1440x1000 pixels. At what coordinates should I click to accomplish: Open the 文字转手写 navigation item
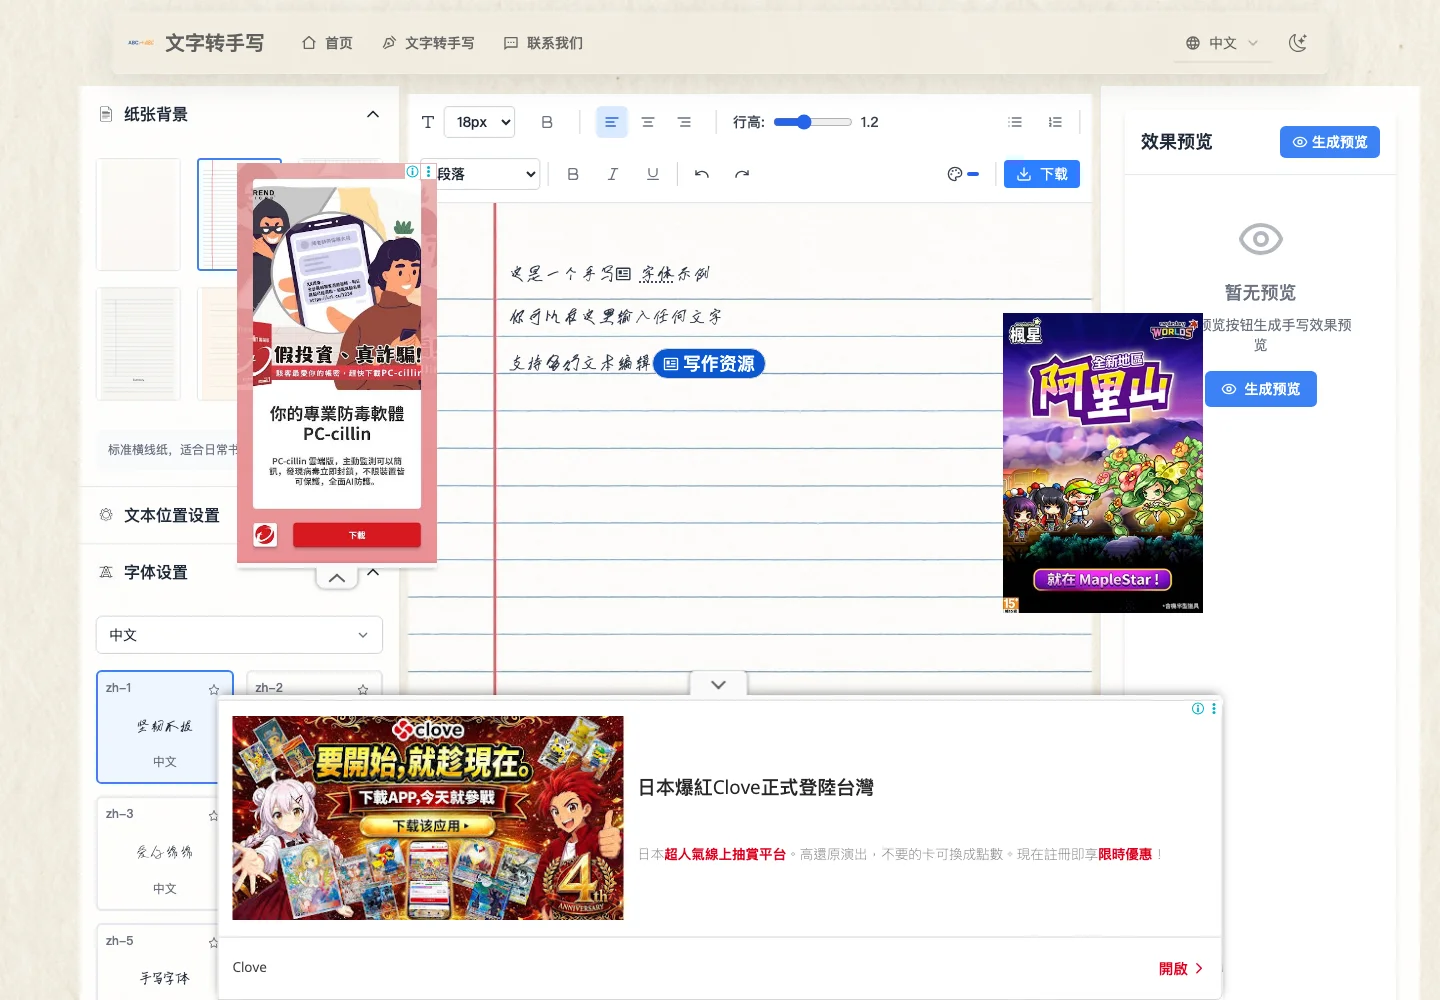(428, 43)
